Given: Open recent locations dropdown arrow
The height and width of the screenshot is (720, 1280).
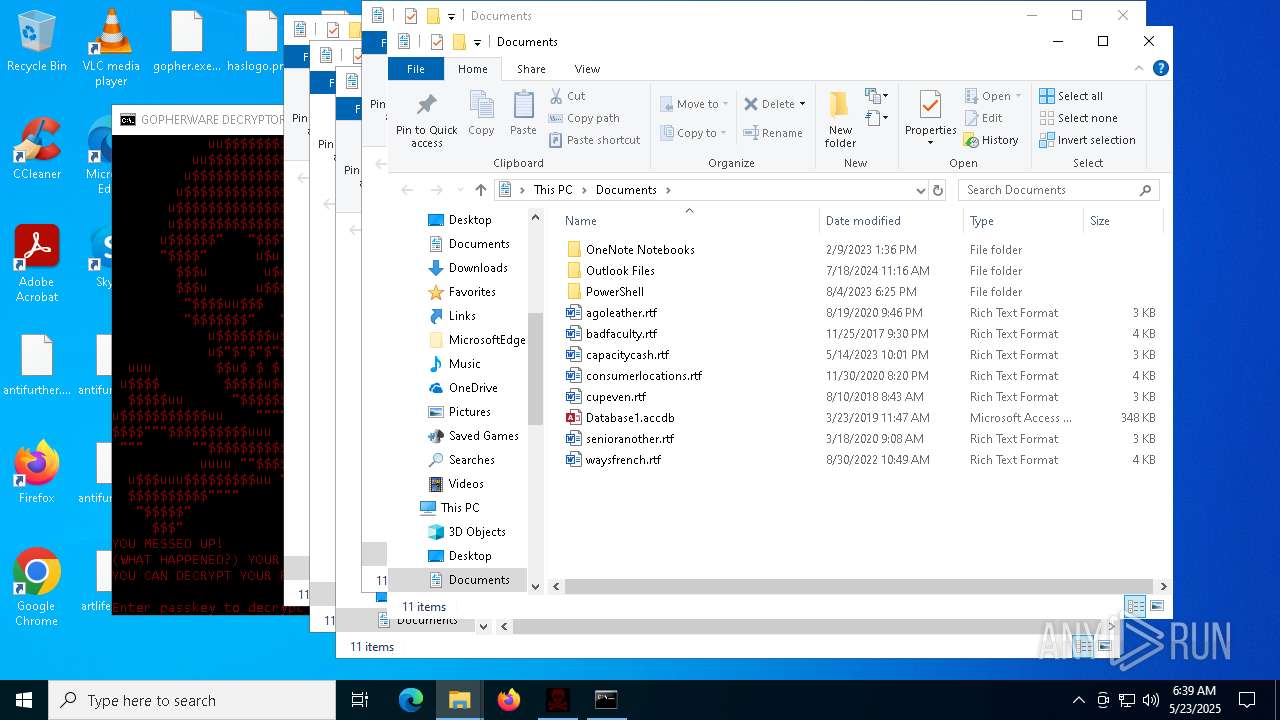Looking at the screenshot, I should [x=458, y=190].
